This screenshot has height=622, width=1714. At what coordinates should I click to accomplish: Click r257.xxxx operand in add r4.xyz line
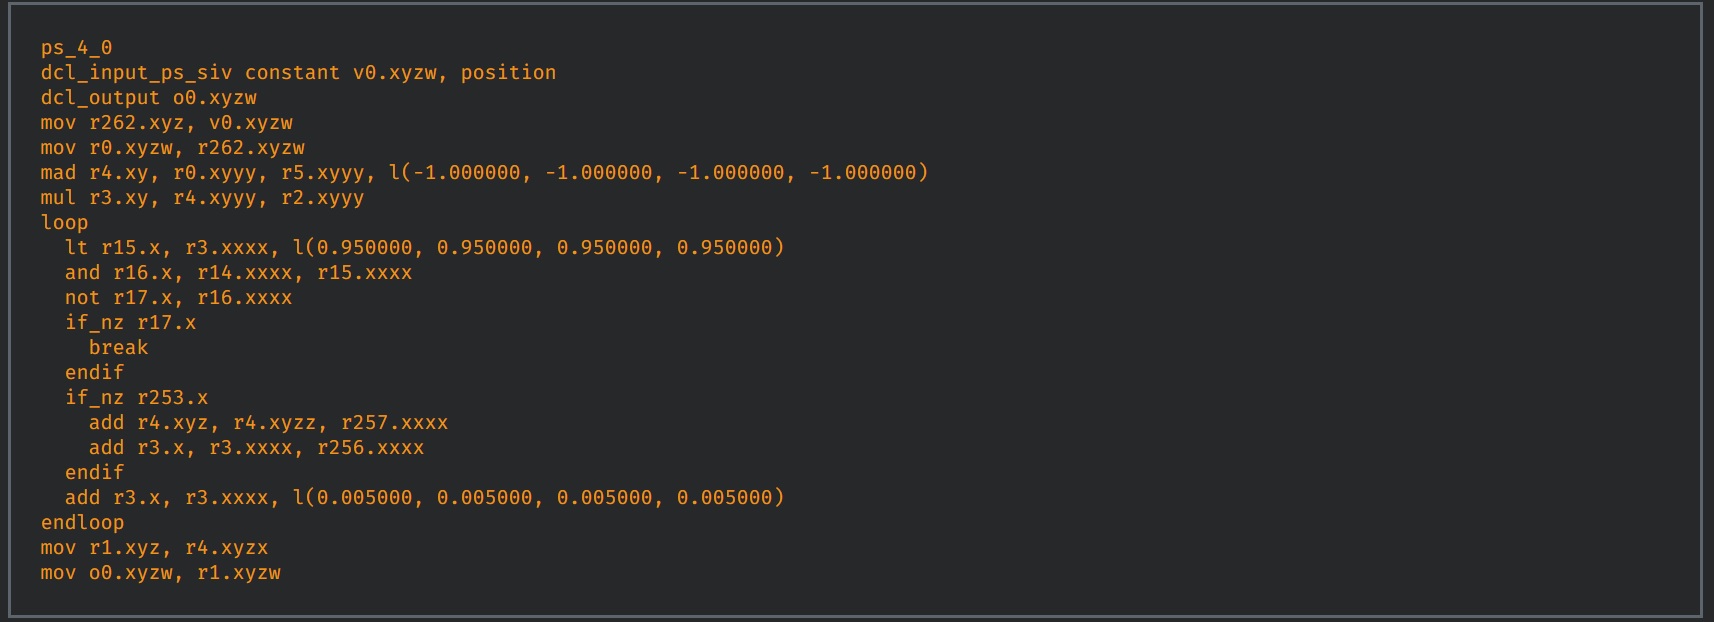coord(394,423)
